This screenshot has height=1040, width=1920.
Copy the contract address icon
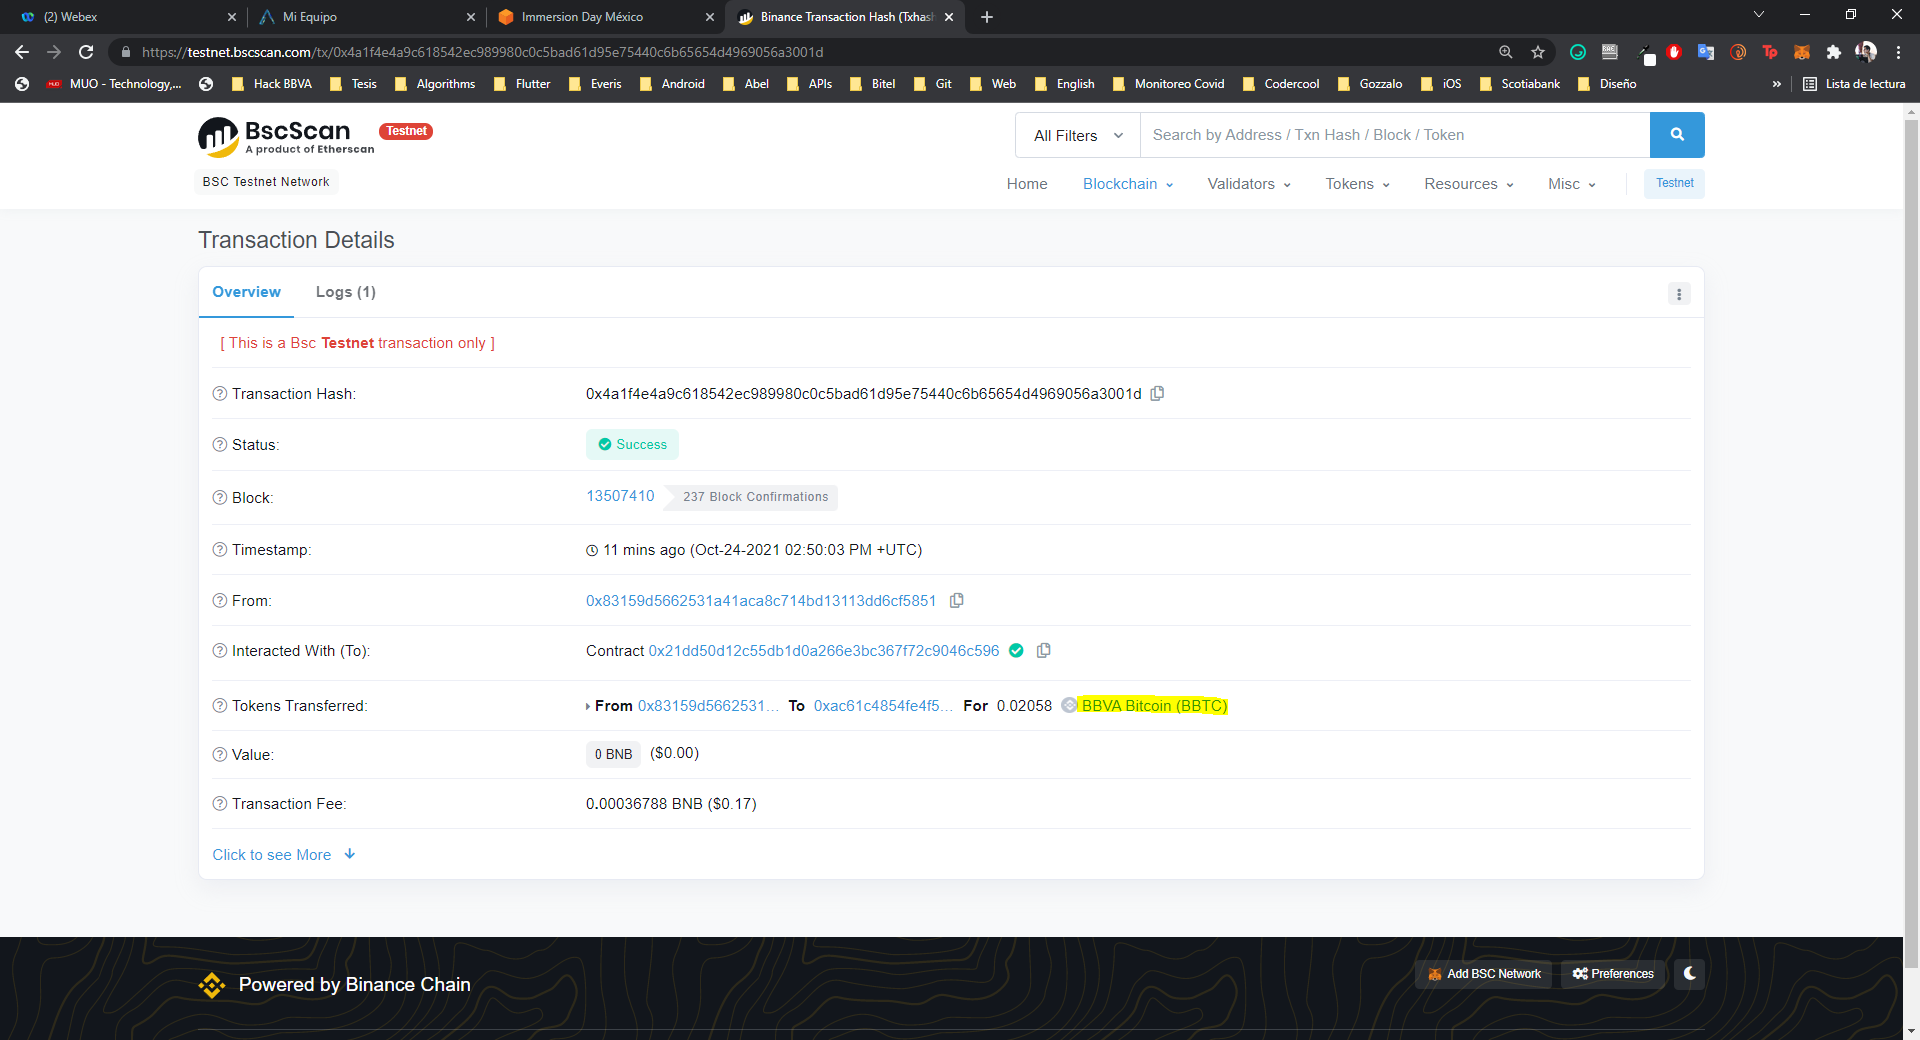(1043, 651)
